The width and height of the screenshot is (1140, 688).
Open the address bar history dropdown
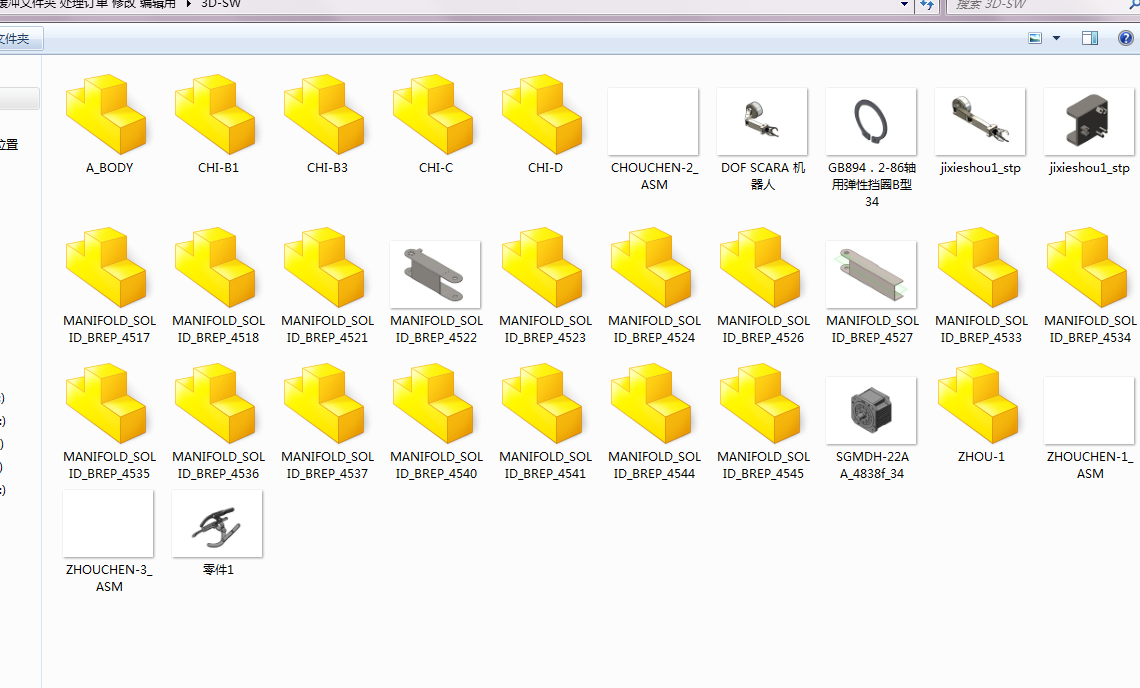(x=904, y=5)
